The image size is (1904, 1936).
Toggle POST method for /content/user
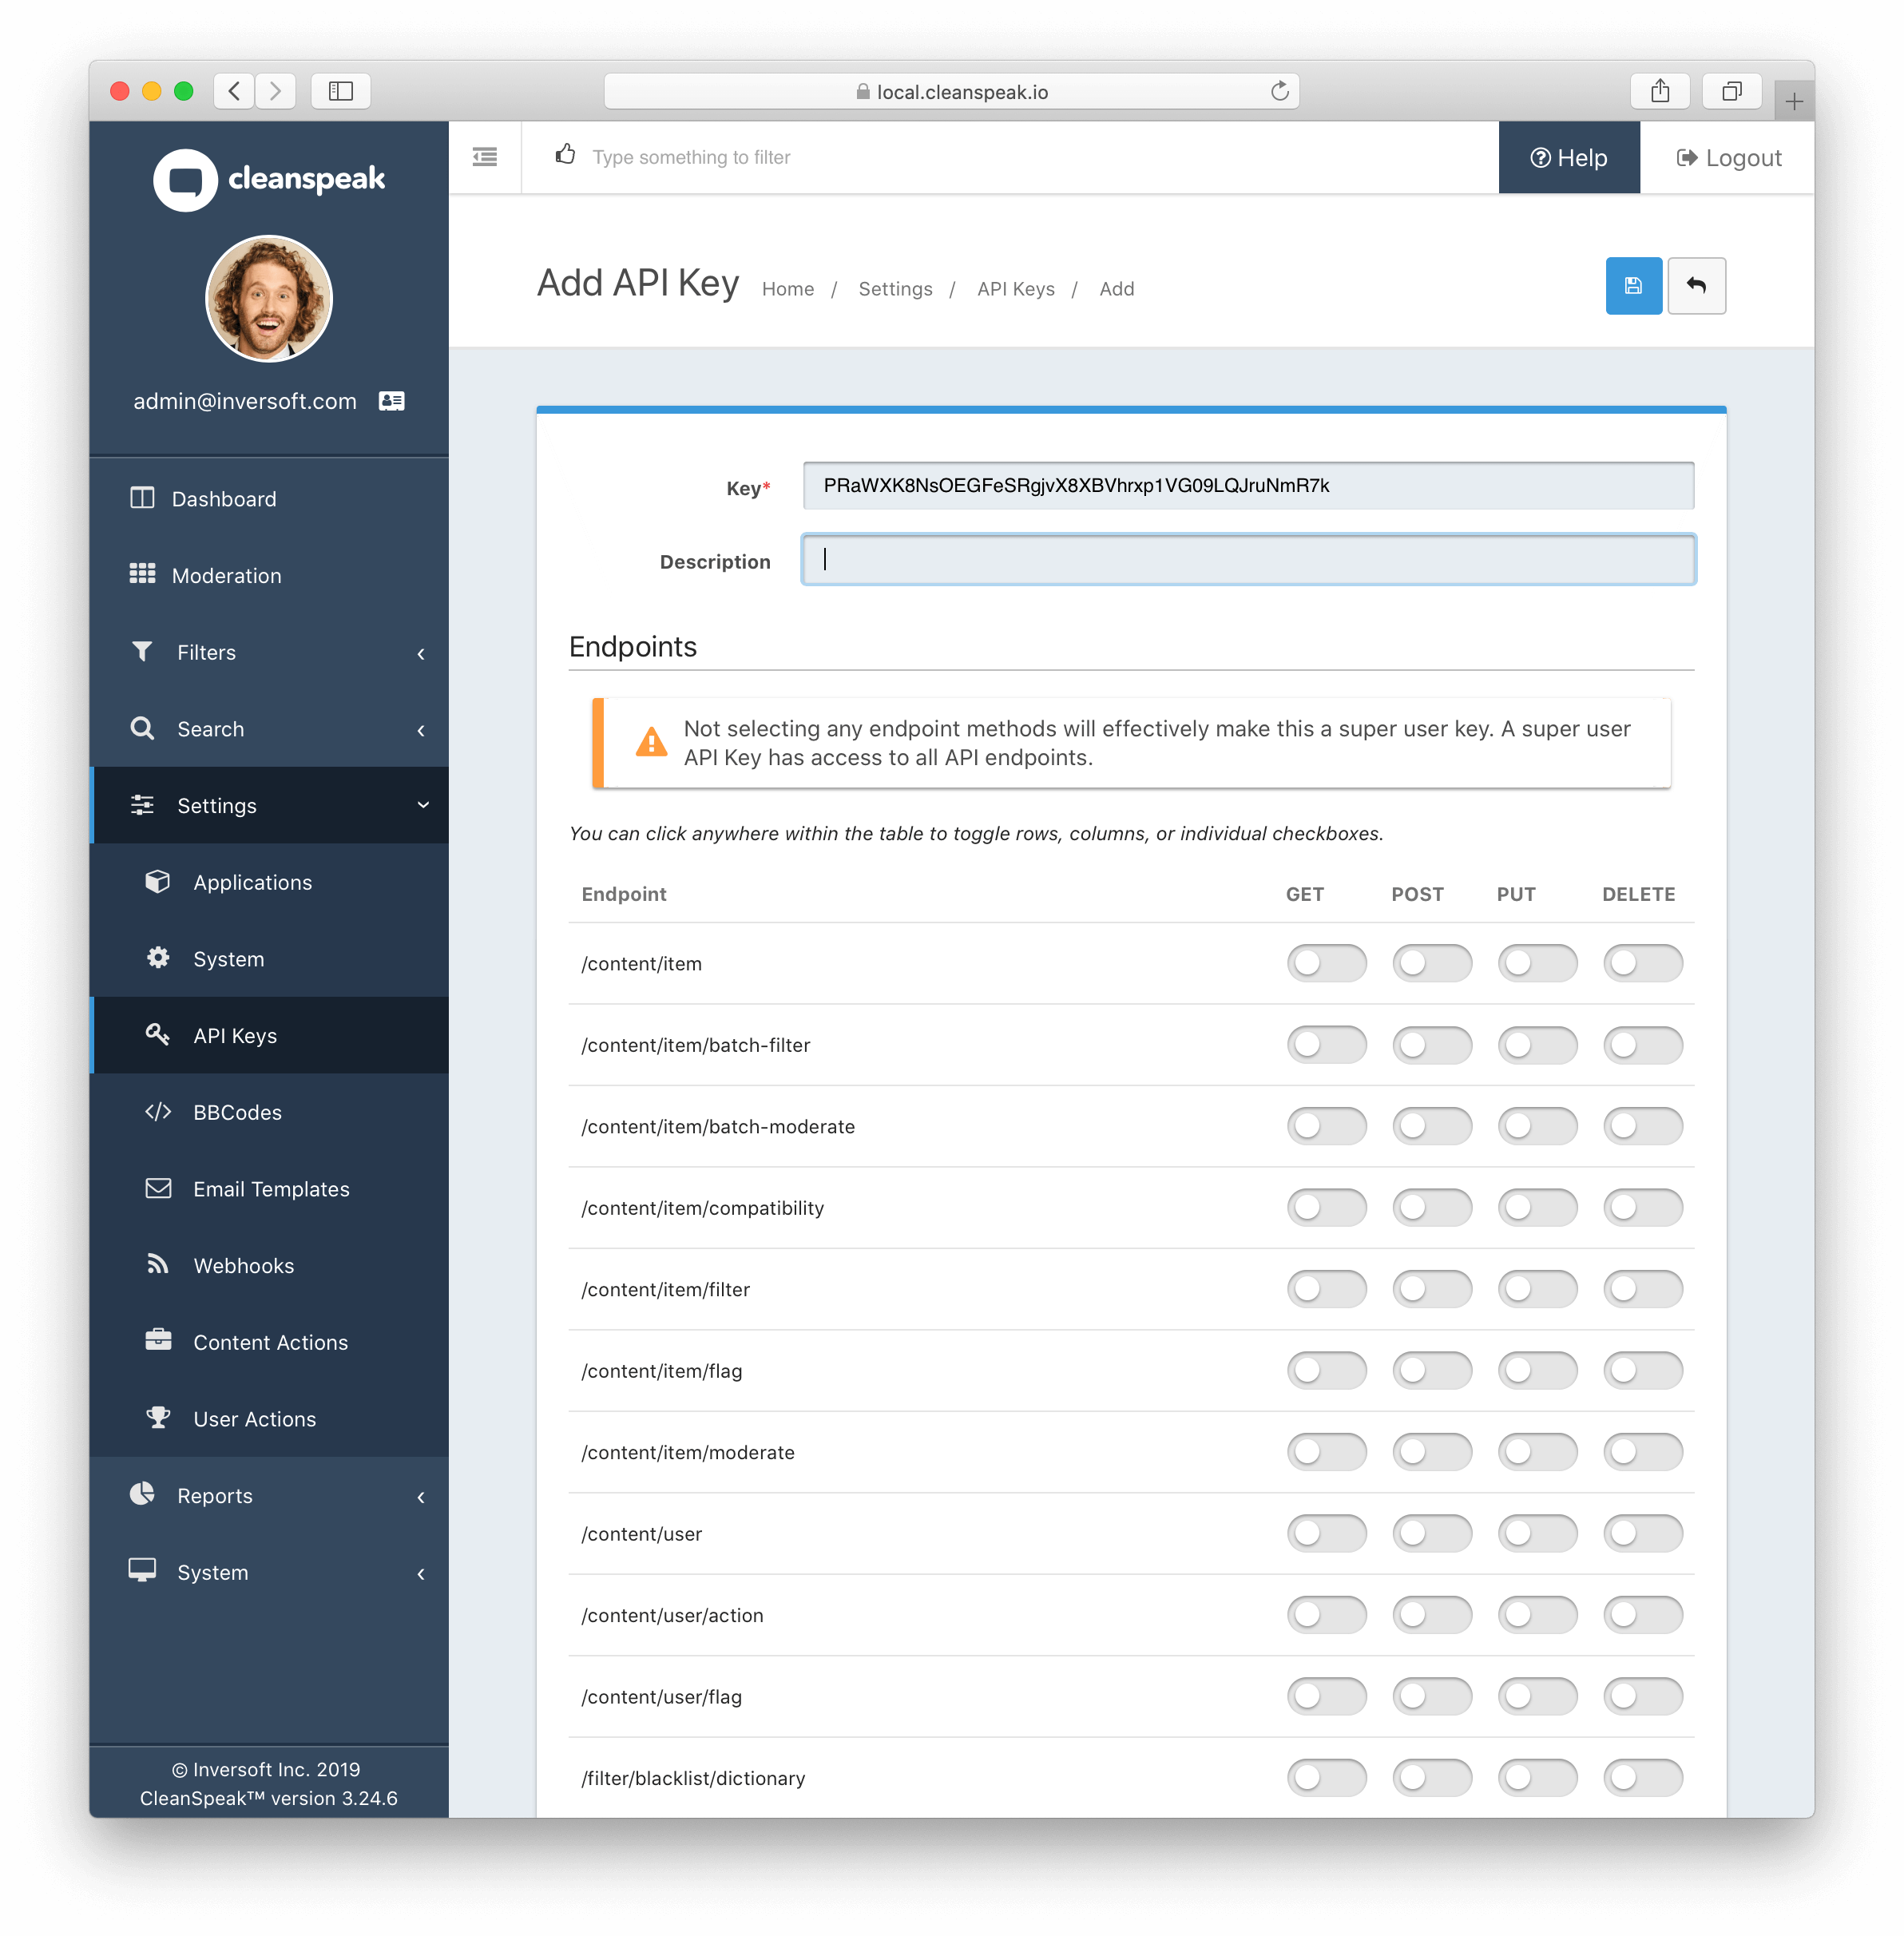pos(1428,1533)
